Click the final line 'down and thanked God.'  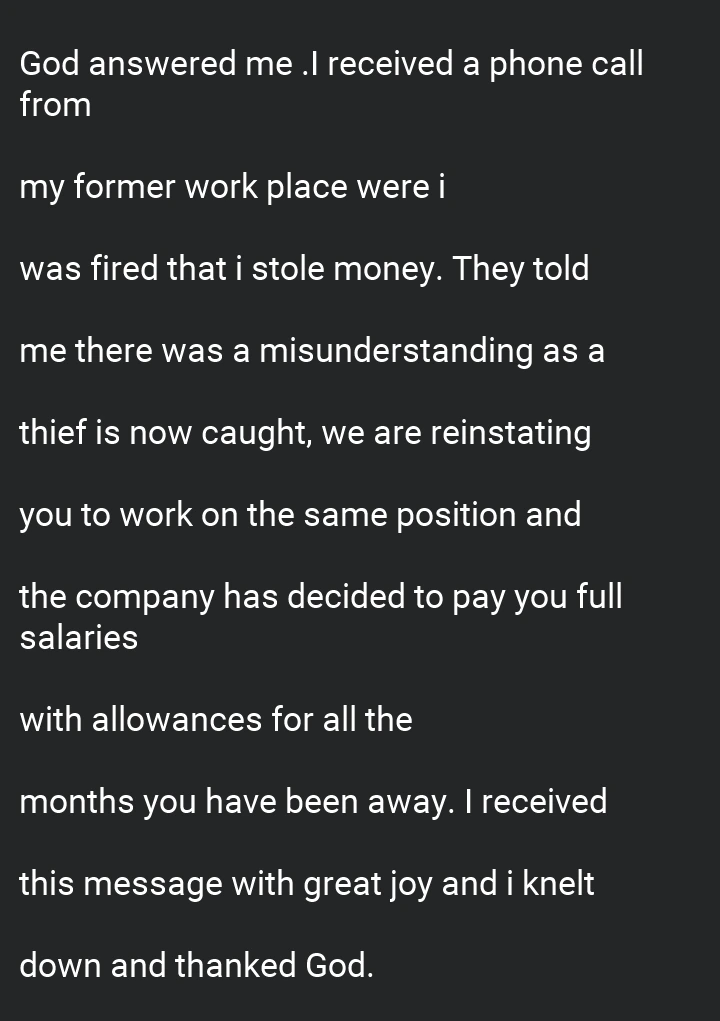[x=197, y=965]
